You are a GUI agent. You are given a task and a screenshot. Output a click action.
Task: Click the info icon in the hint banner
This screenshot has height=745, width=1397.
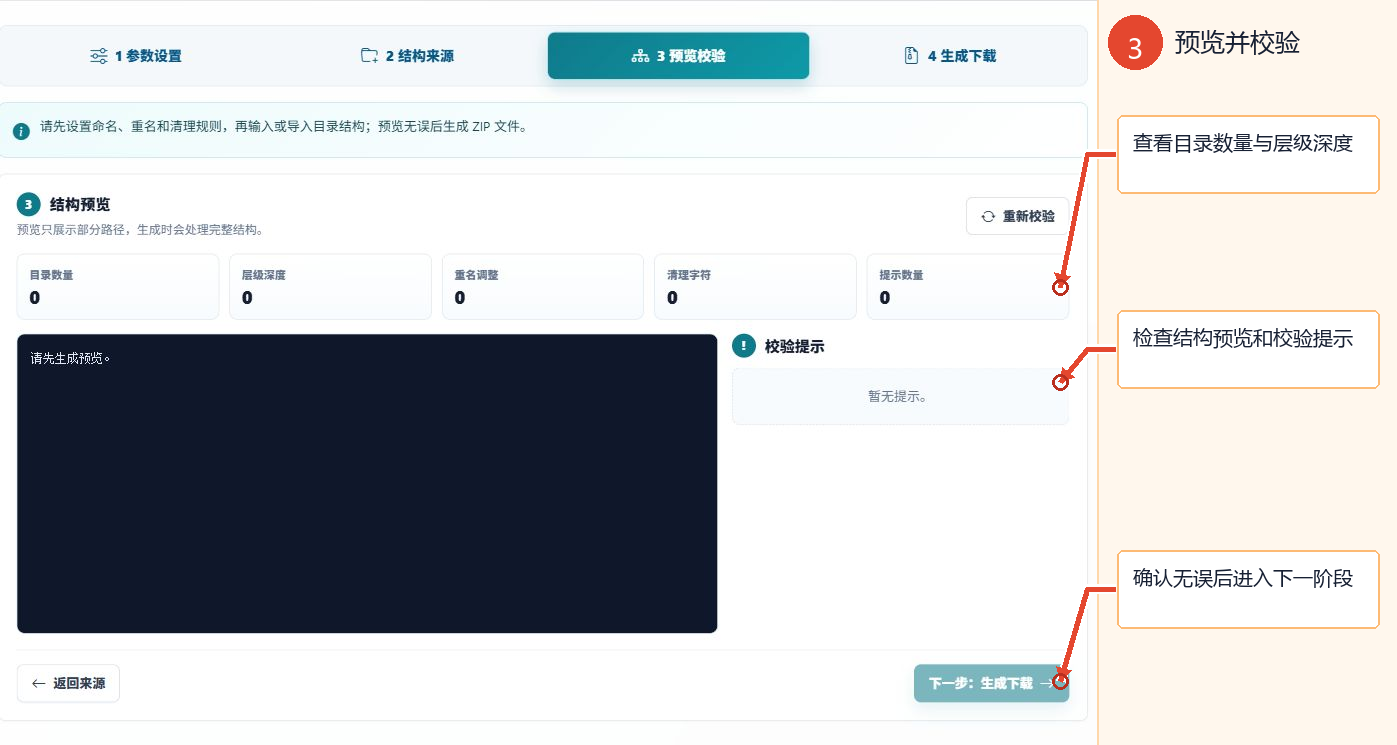pos(21,131)
